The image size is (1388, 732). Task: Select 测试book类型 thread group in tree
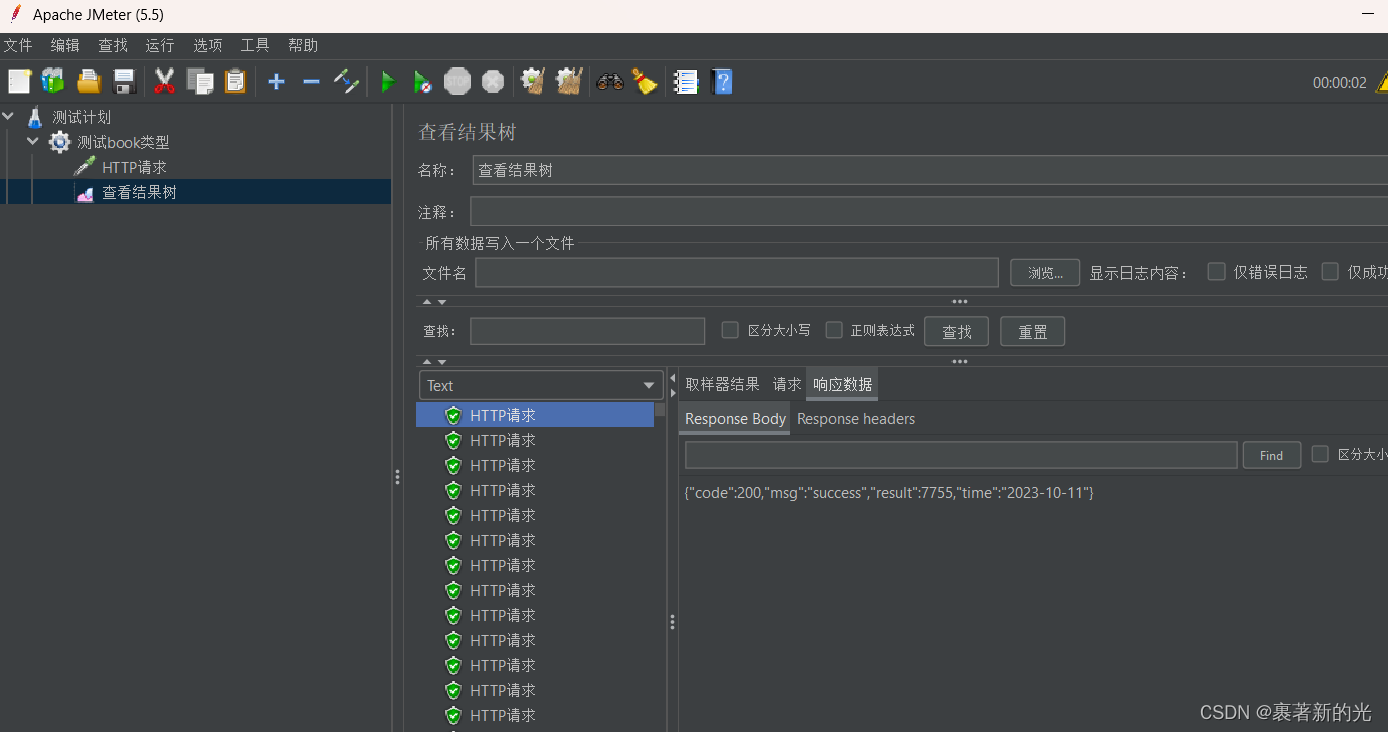click(x=123, y=142)
